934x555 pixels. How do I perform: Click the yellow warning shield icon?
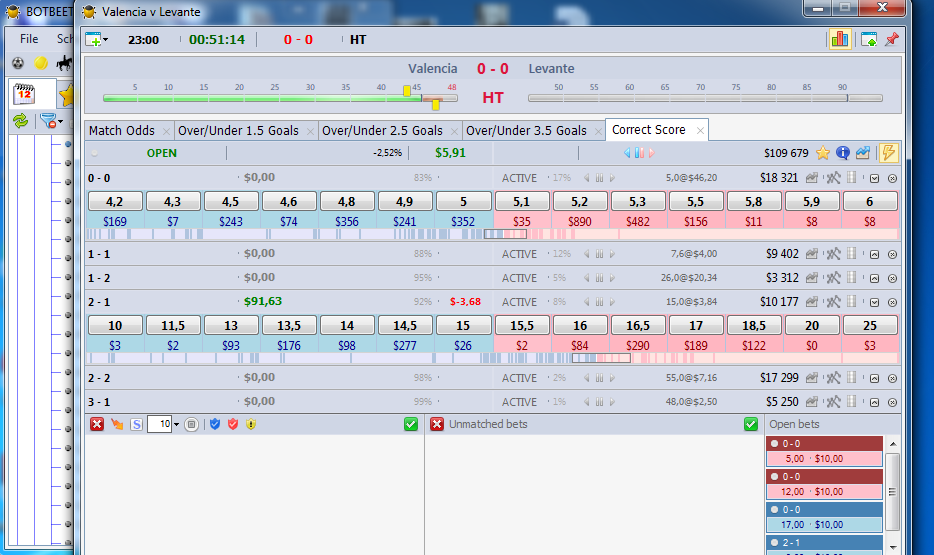pyautogui.click(x=251, y=424)
